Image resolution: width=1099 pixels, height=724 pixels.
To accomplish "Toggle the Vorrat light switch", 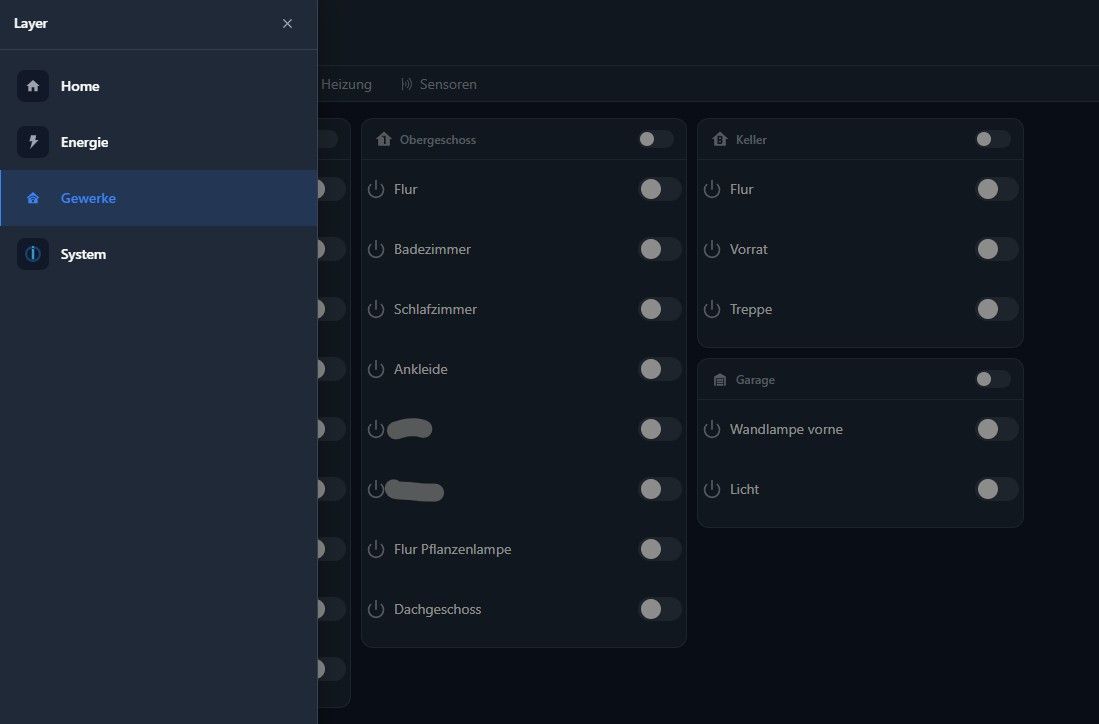I will point(997,249).
